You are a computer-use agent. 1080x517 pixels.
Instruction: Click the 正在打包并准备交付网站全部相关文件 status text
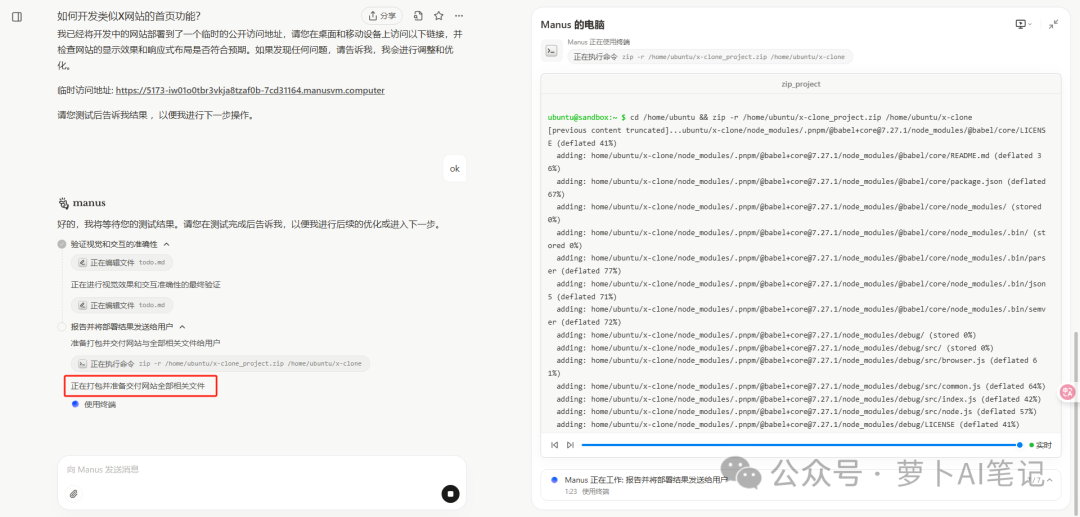(138, 386)
